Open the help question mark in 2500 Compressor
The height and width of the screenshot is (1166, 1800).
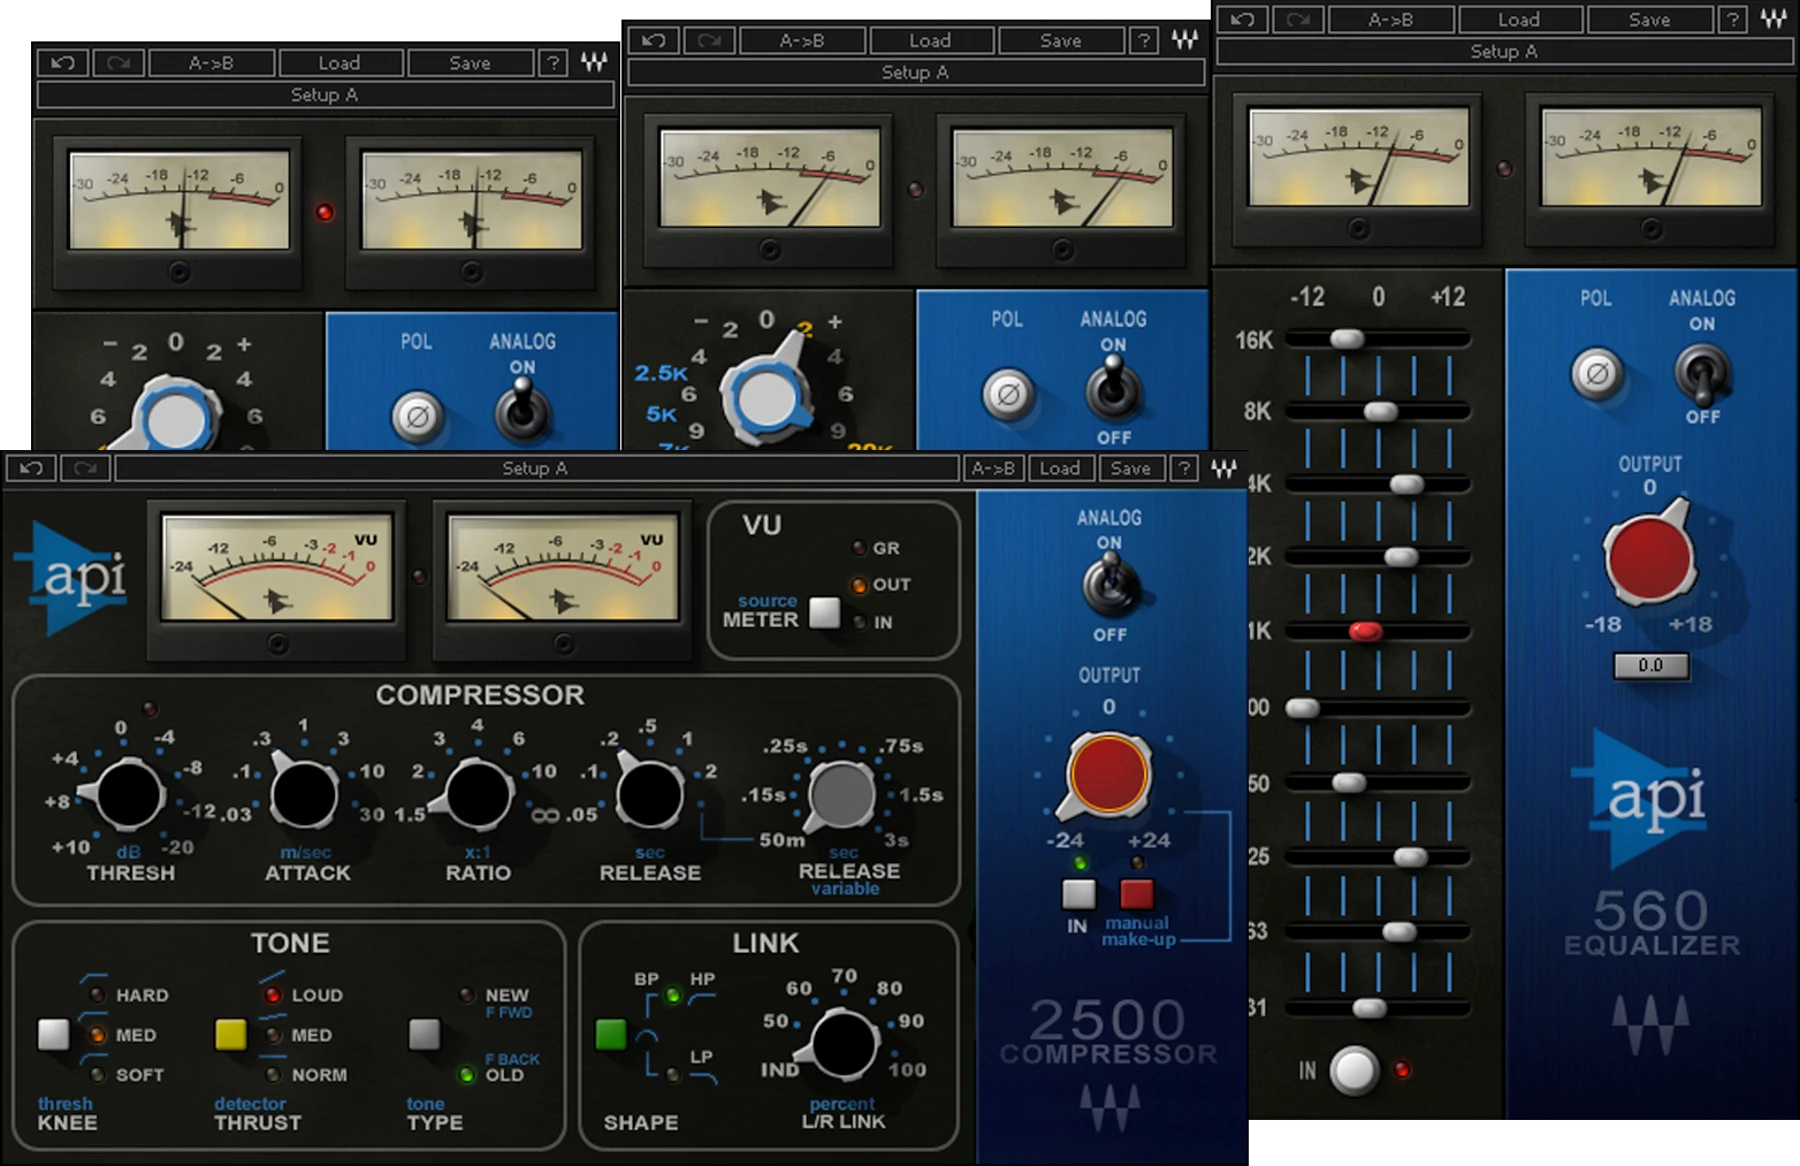point(1184,468)
